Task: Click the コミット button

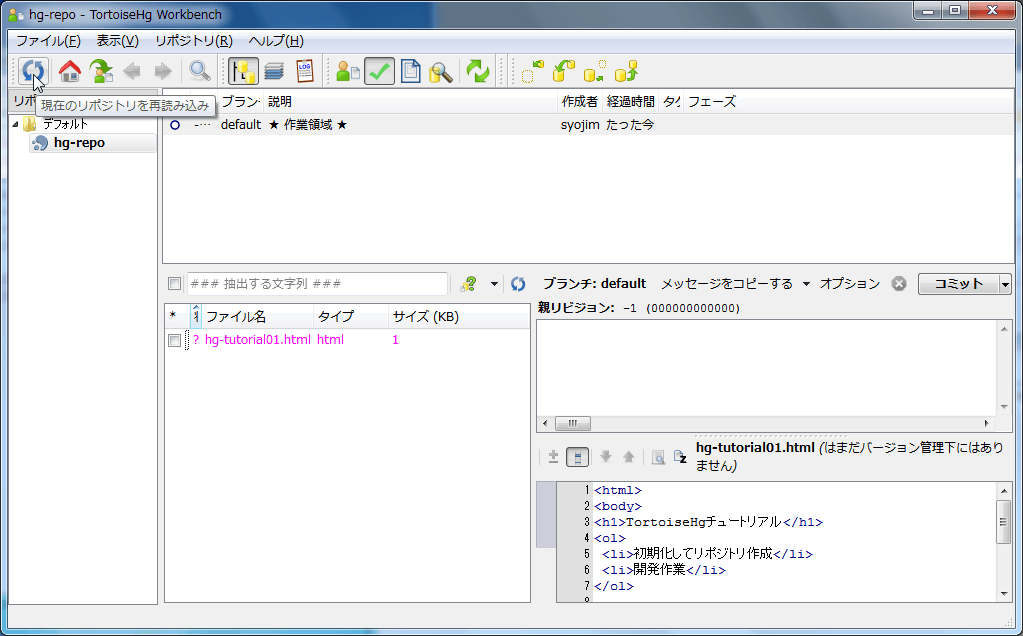Action: click(x=958, y=283)
